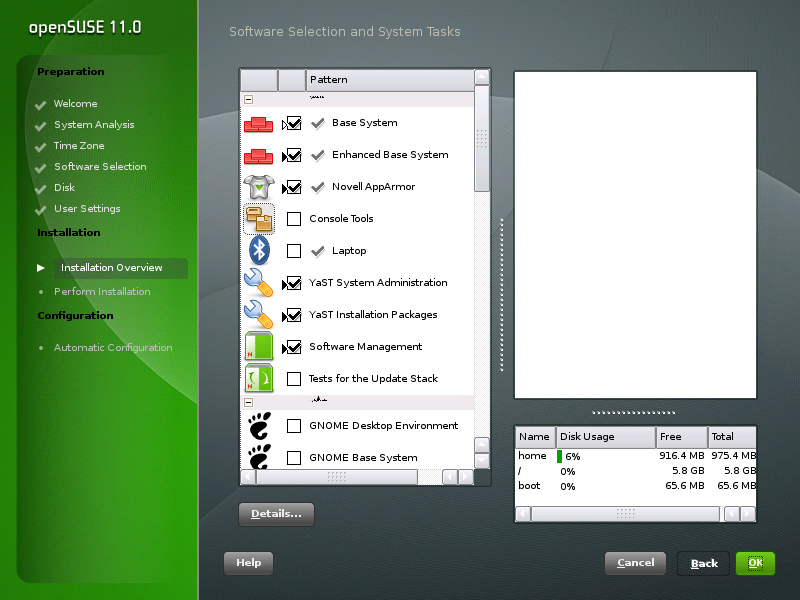The image size is (800, 600).
Task: Click the pattern list bottom scroll down arrow
Action: (x=482, y=461)
